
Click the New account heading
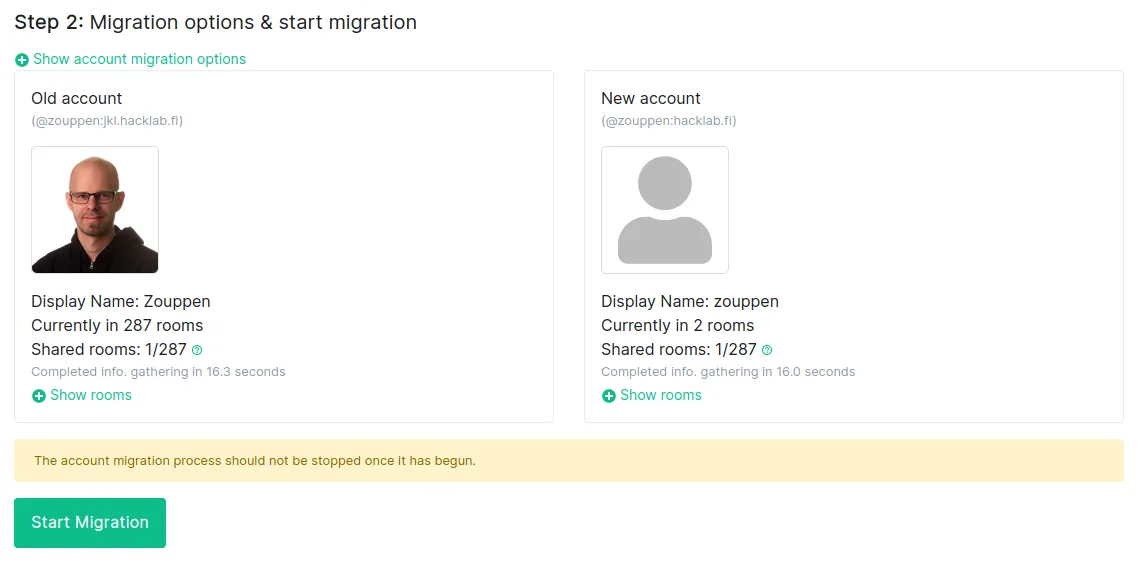coord(650,98)
